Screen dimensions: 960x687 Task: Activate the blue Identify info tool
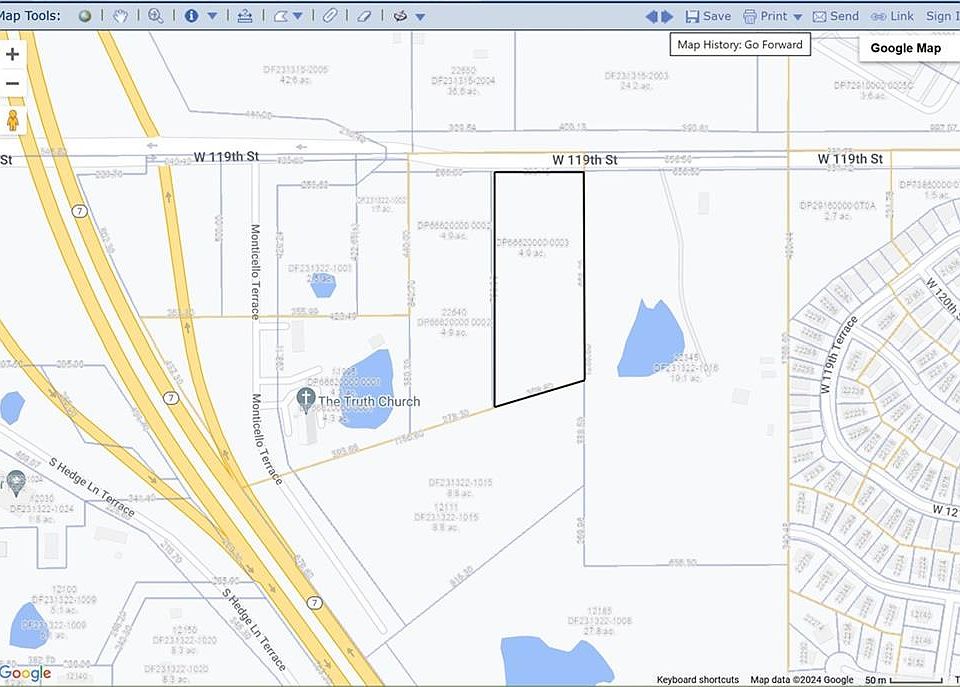click(x=192, y=16)
